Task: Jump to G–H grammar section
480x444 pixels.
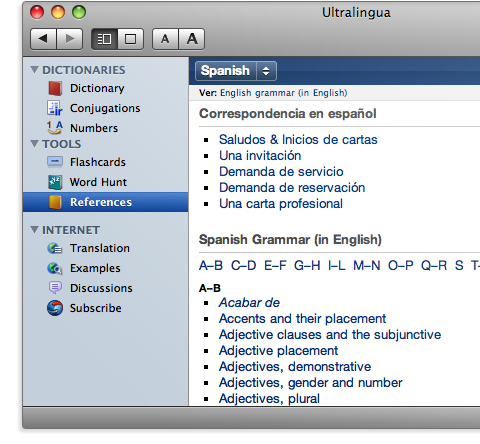Action: [307, 266]
